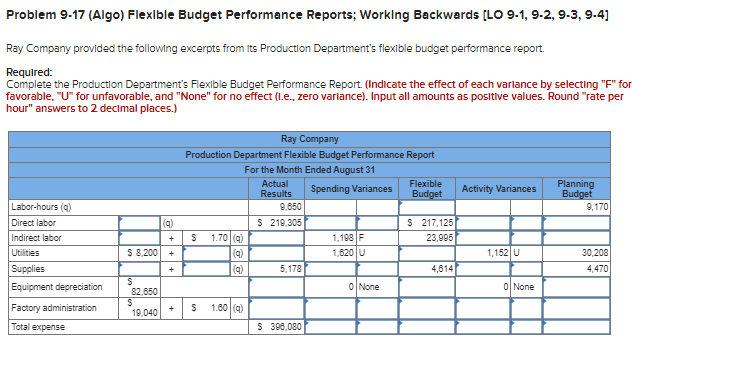The height and width of the screenshot is (388, 750).
Task: Open Utilities Activity Variance dropdown showing U
Action: tap(526, 253)
